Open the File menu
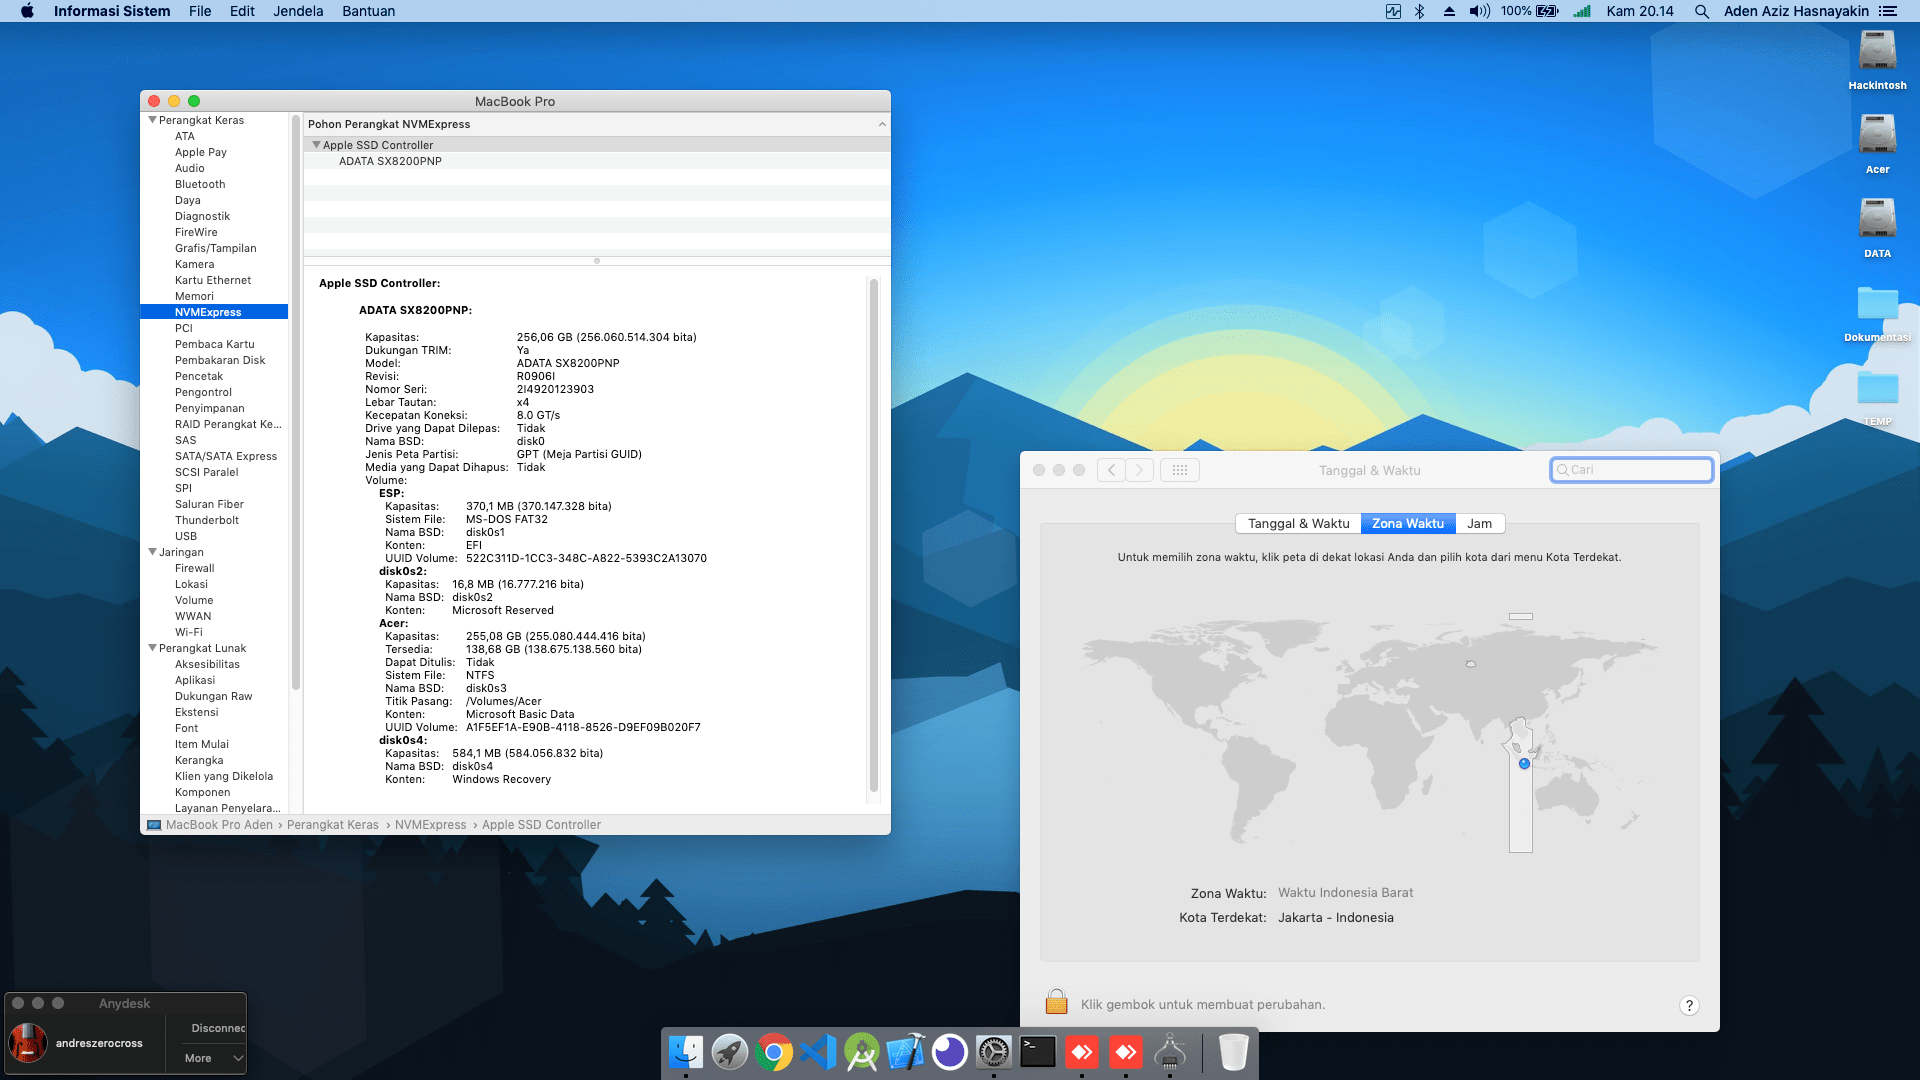The image size is (1920, 1080). pos(200,11)
